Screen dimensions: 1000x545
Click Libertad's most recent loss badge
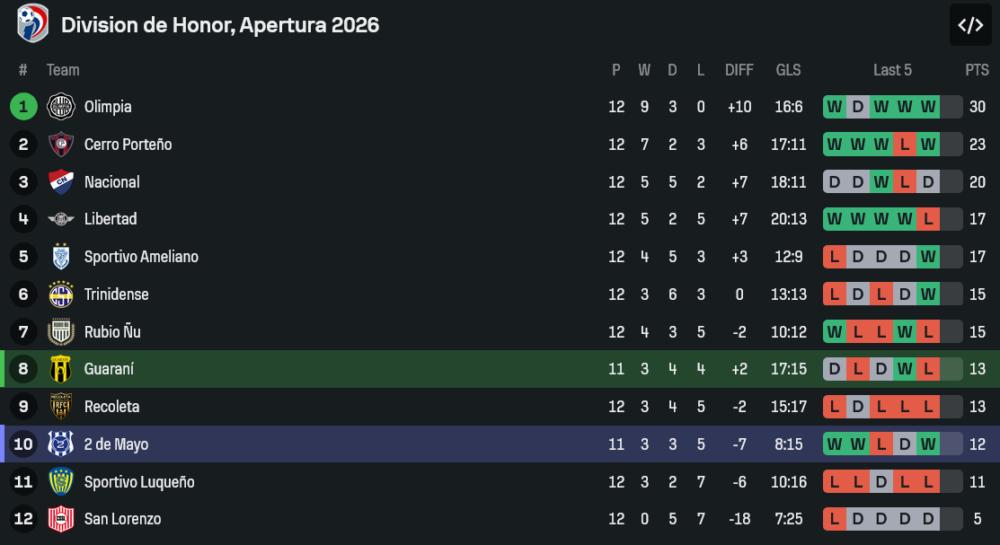point(928,219)
